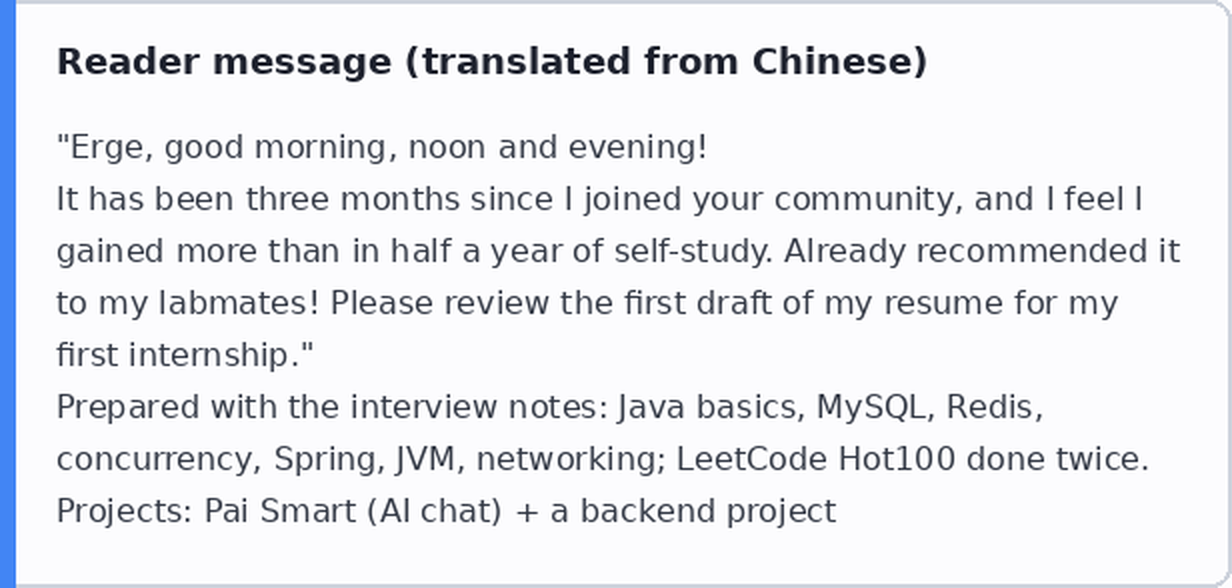Click the phrase "Prepared with the interview notes"
1232x588 pixels.
pos(331,408)
